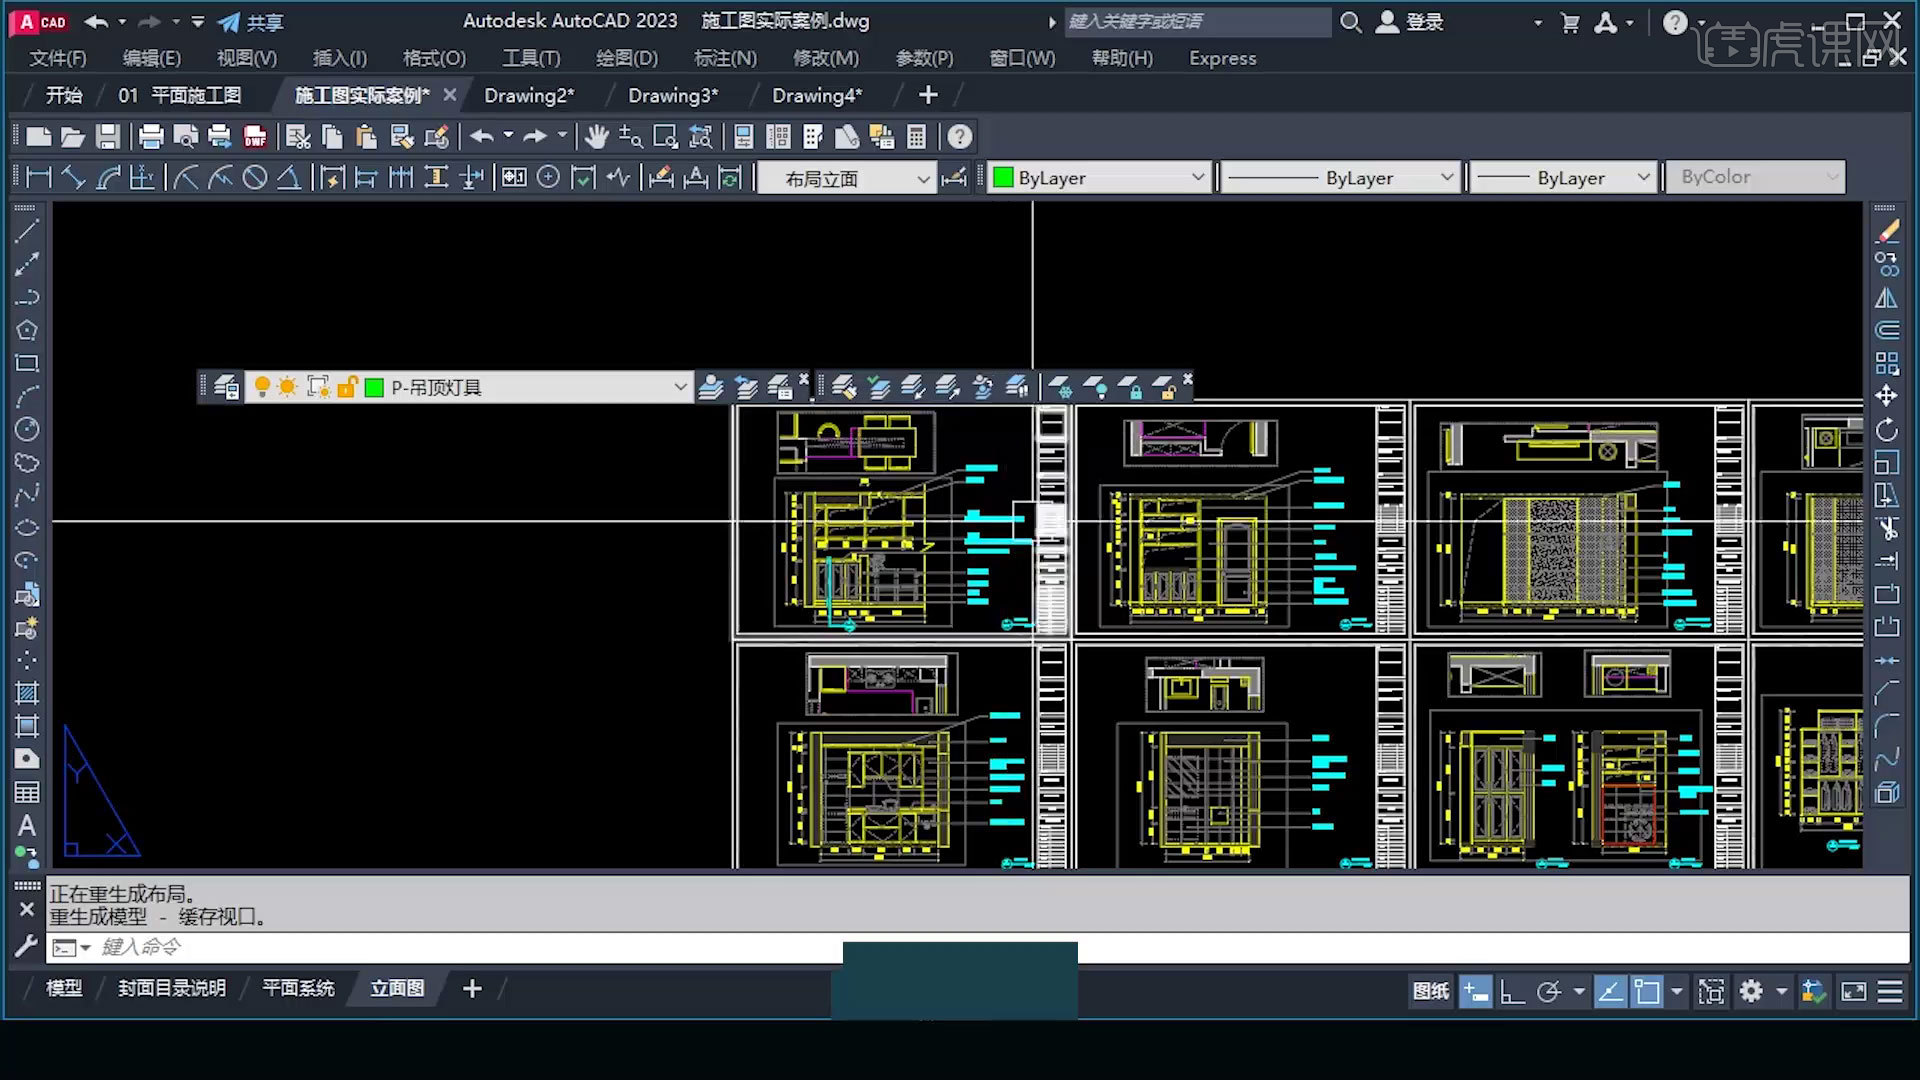Click the Undo arrow on the Quick Access toolbar

tap(97, 22)
